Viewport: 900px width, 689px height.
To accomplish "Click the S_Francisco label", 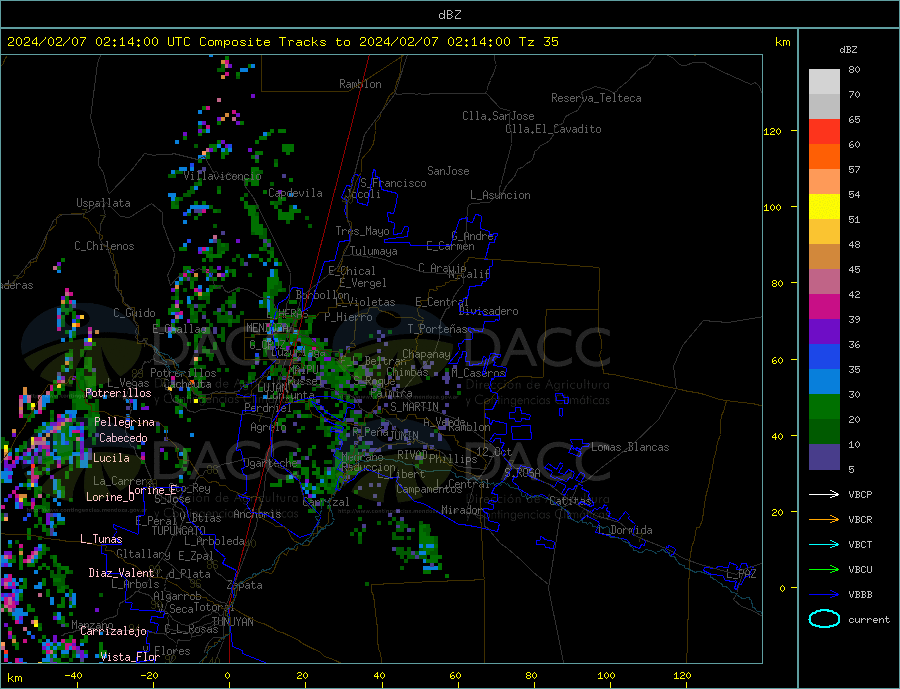I will [393, 183].
